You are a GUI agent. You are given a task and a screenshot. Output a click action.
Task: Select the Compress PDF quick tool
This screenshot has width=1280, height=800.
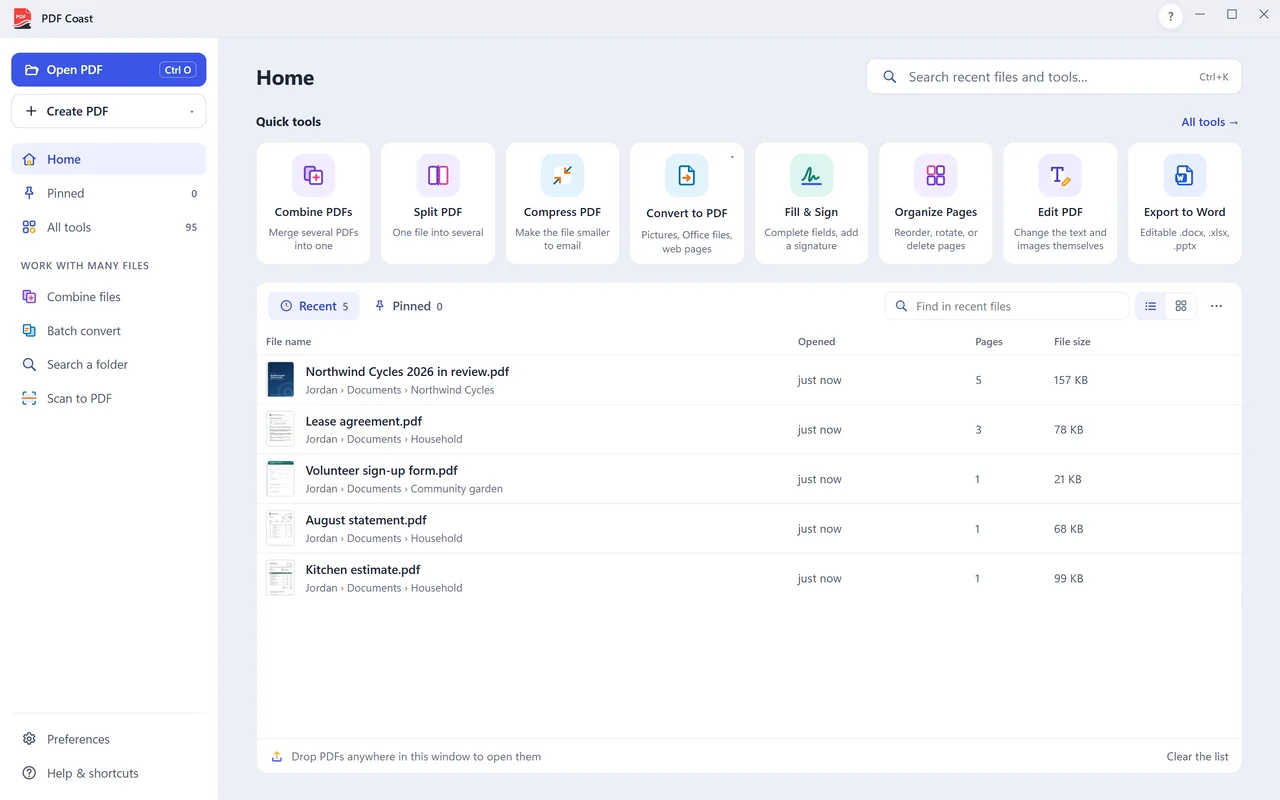click(562, 203)
